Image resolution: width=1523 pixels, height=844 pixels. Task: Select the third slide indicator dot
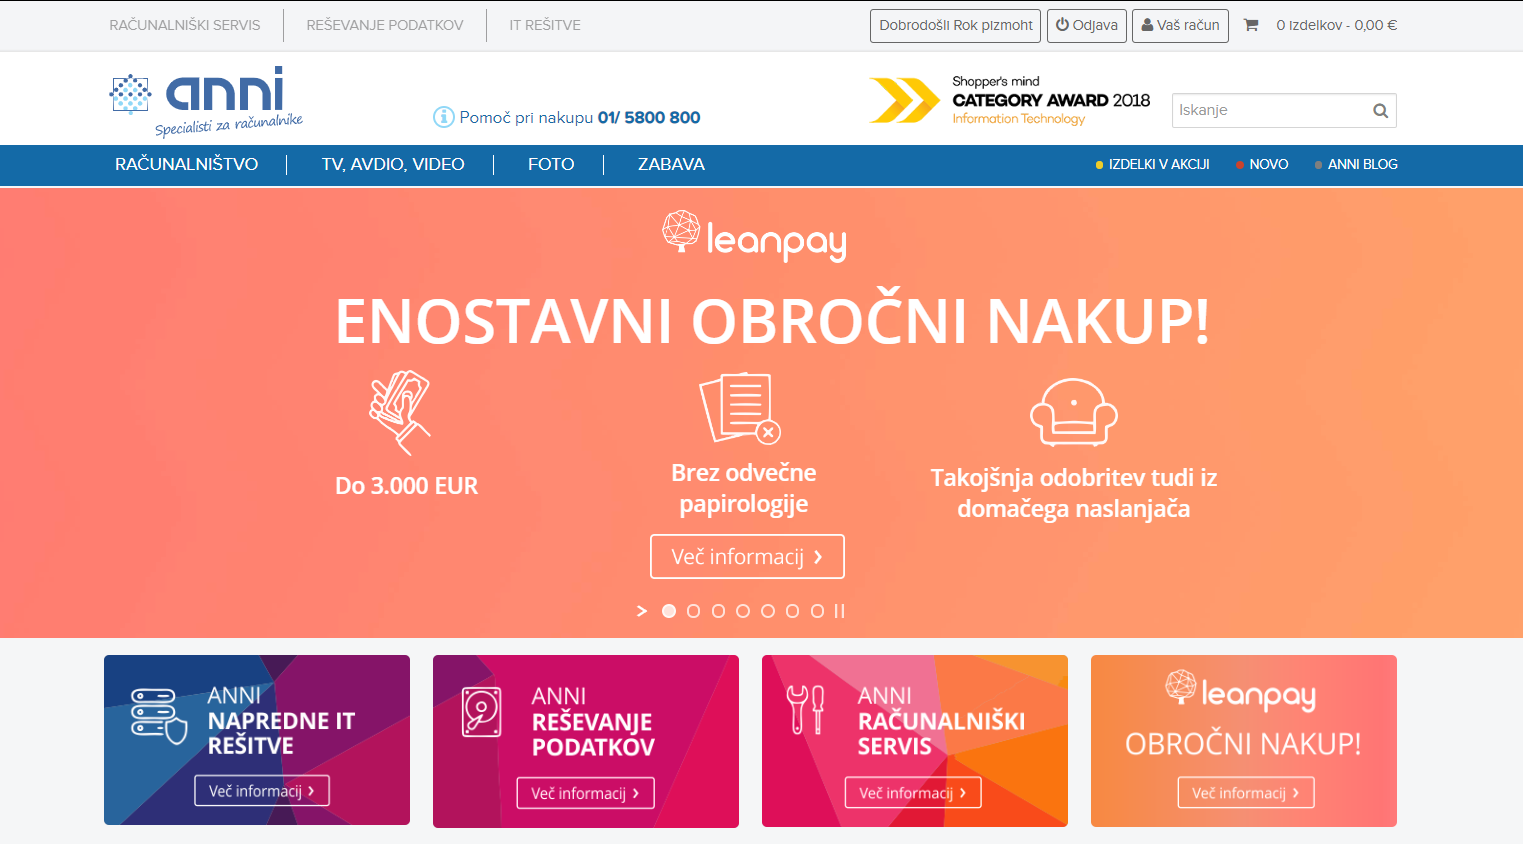tap(718, 611)
